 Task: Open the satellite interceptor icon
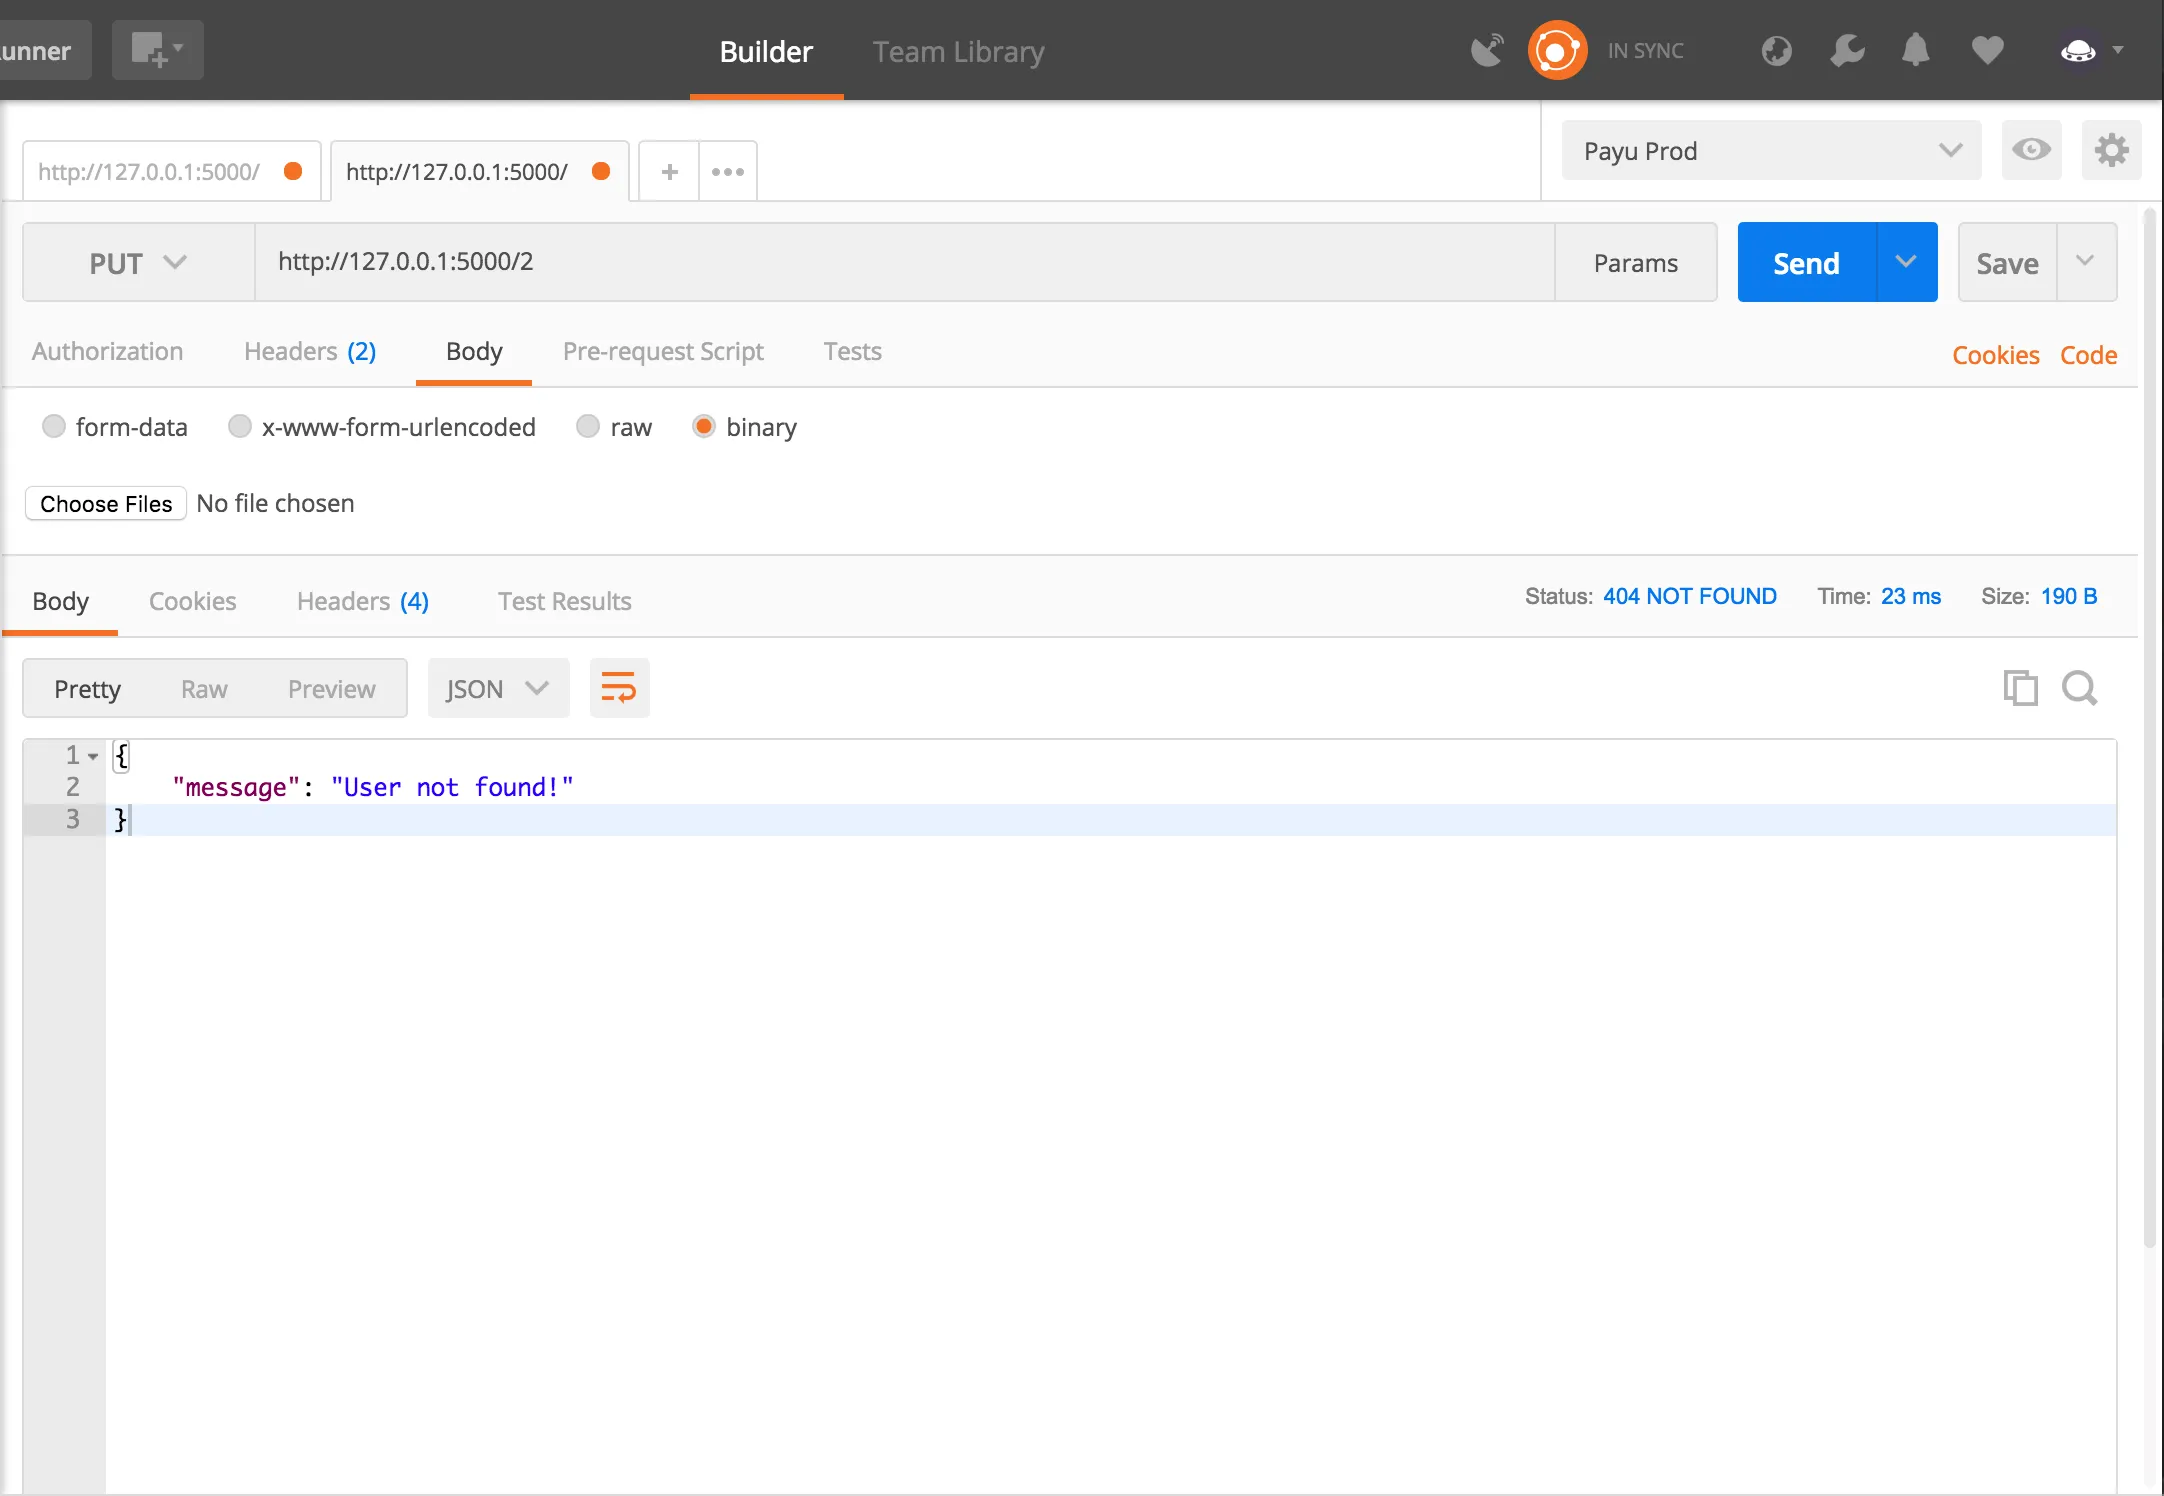(1487, 50)
